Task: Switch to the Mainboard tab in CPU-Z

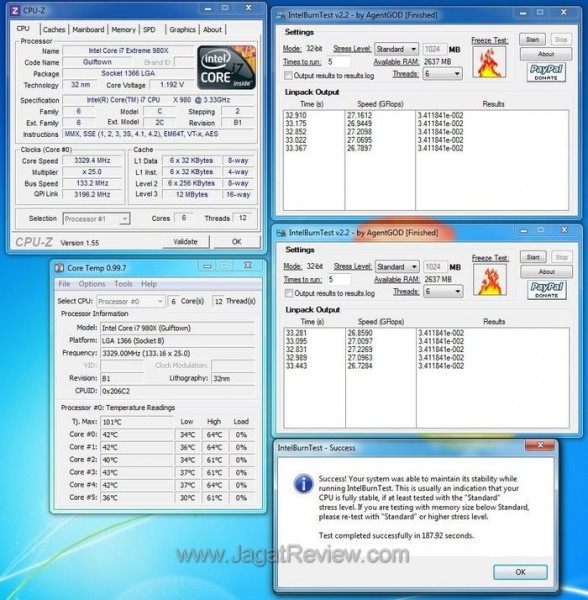Action: coord(88,29)
